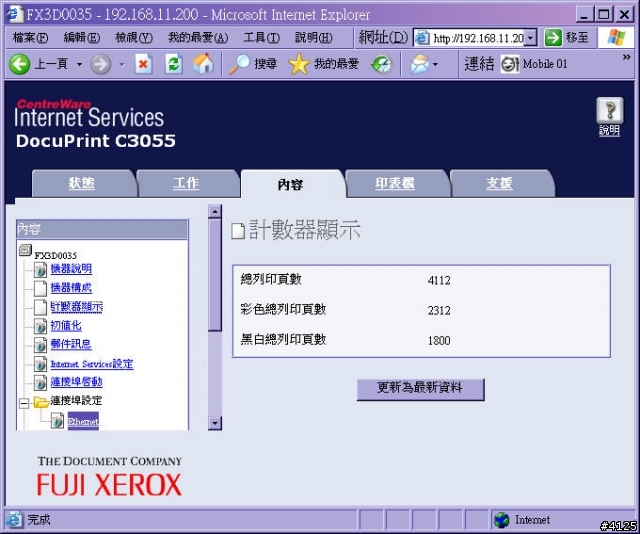Open the 檔案(F) menu
The height and width of the screenshot is (534, 640).
coord(31,38)
